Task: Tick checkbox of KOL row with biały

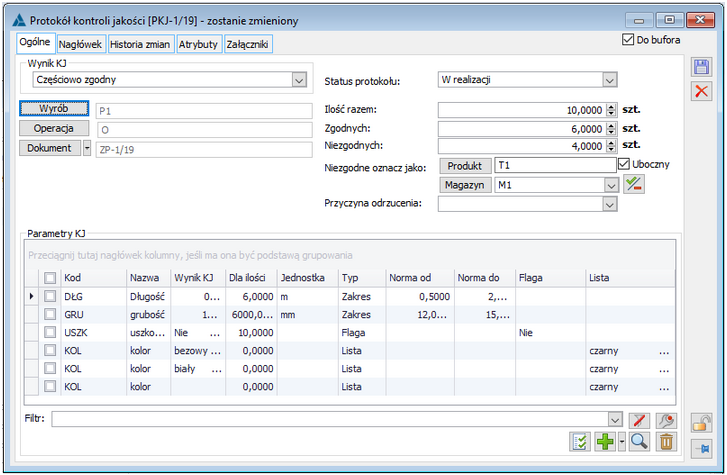Action: [x=50, y=368]
